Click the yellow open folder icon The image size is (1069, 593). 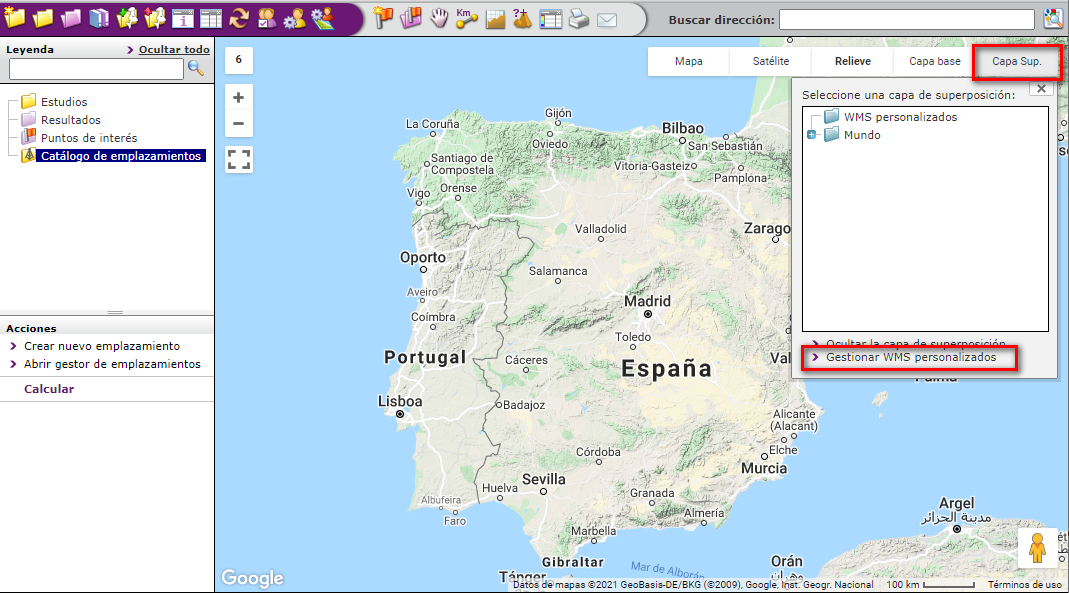click(x=42, y=18)
